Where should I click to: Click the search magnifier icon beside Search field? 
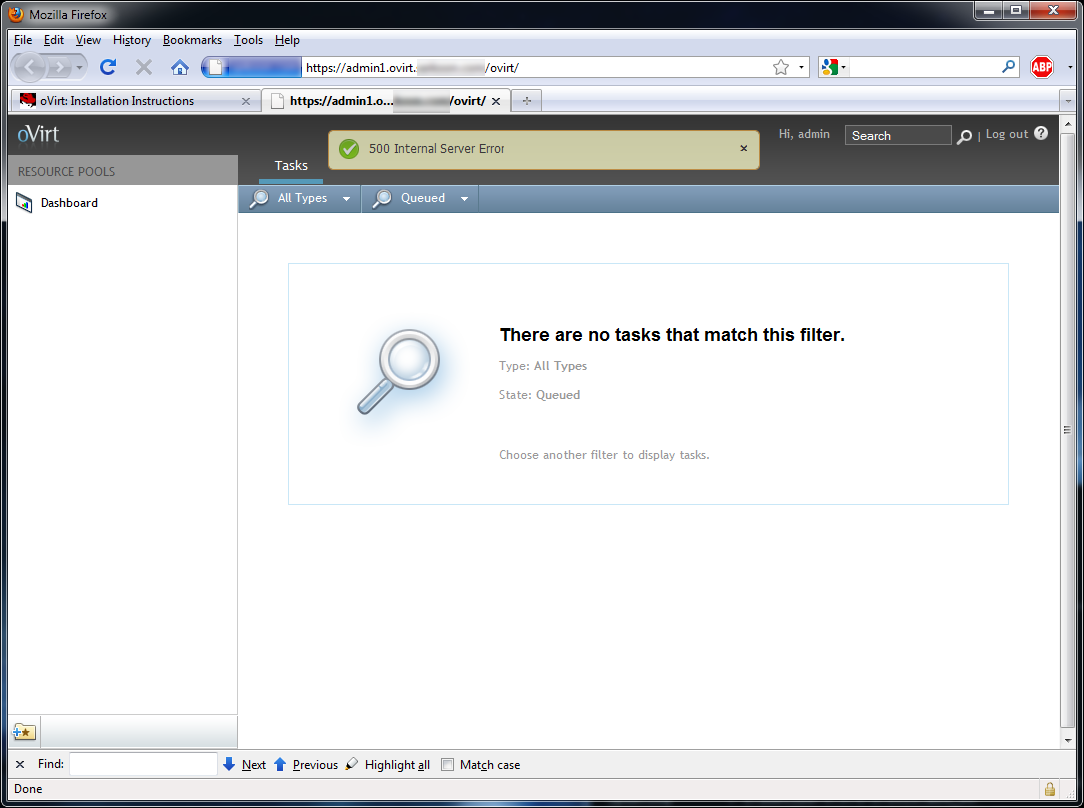coord(964,136)
